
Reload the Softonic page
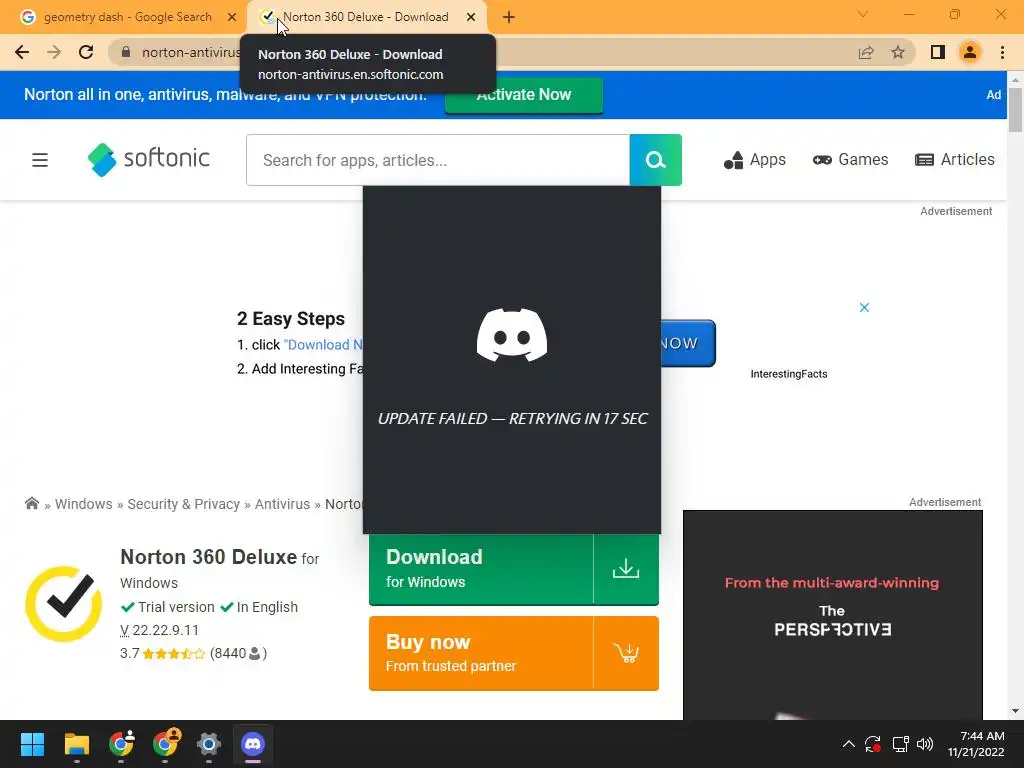[x=86, y=52]
